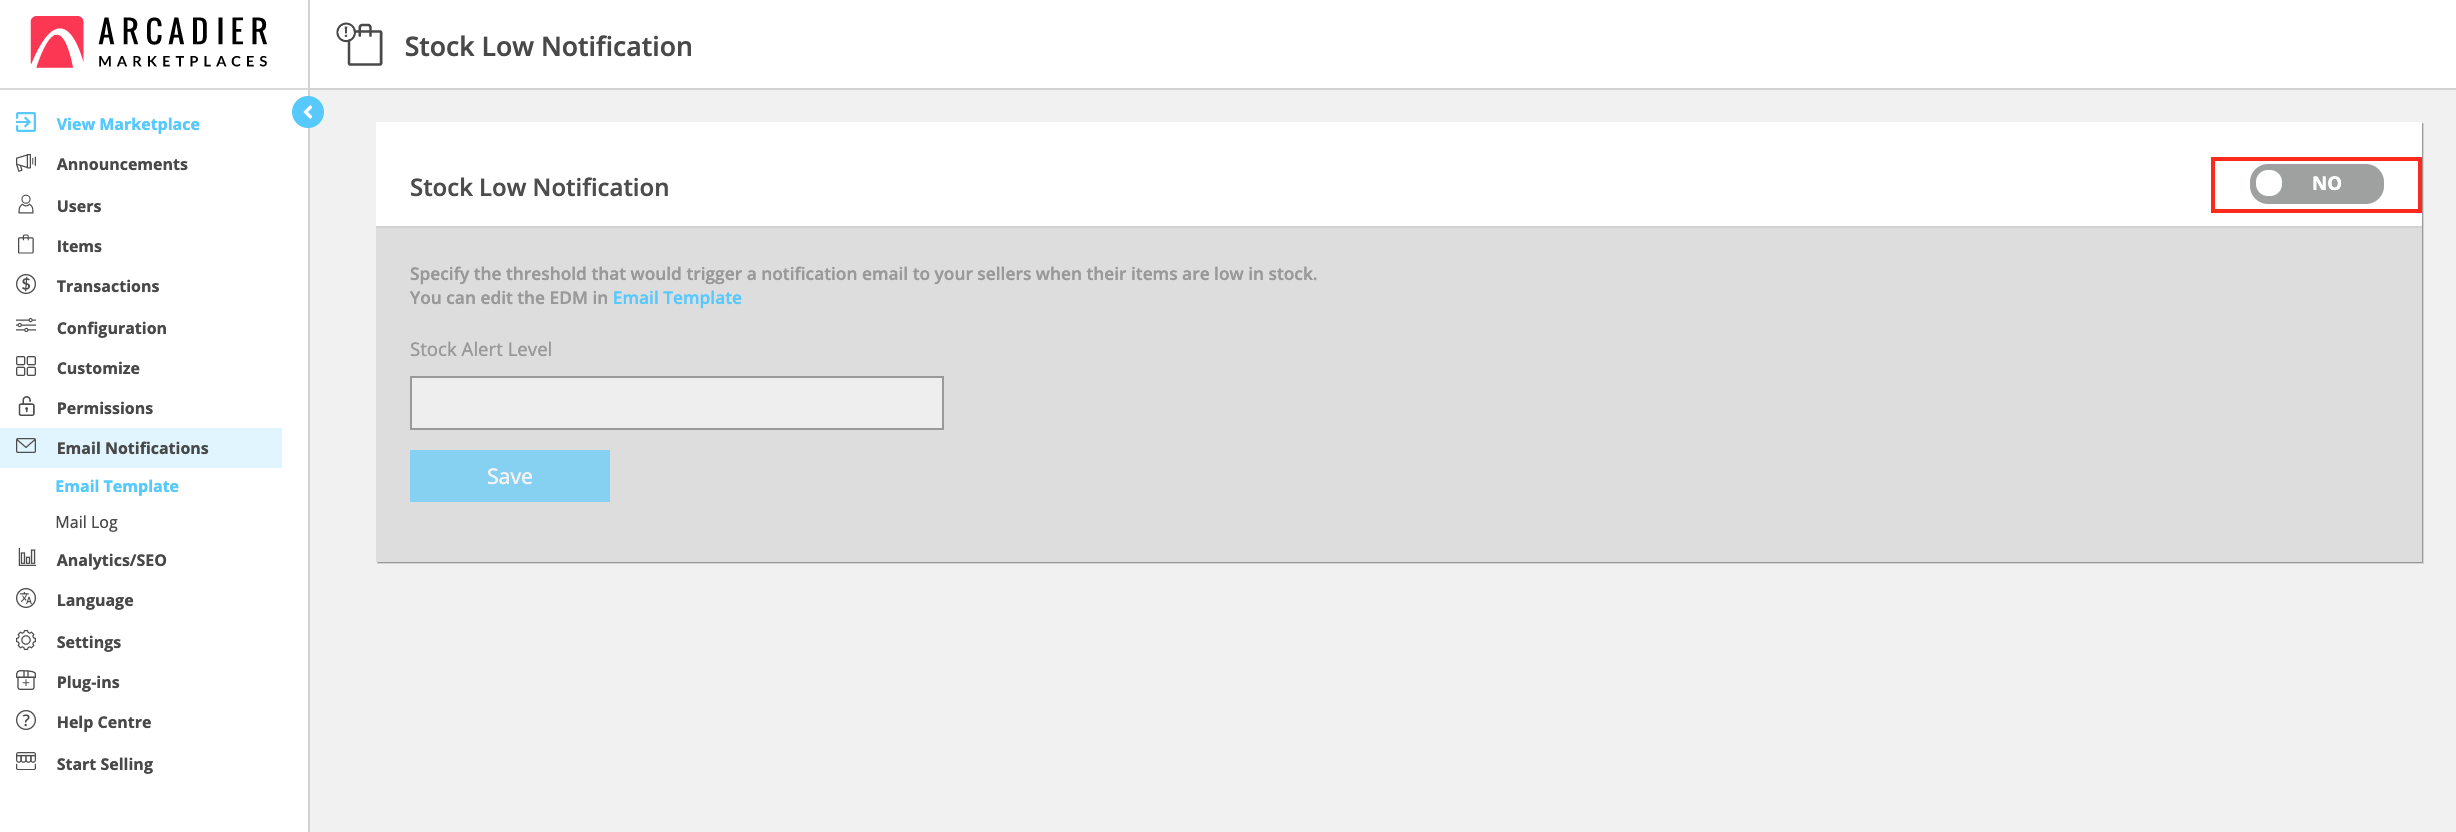This screenshot has width=2456, height=832.
Task: Click the View Marketplace link
Action: 128,124
